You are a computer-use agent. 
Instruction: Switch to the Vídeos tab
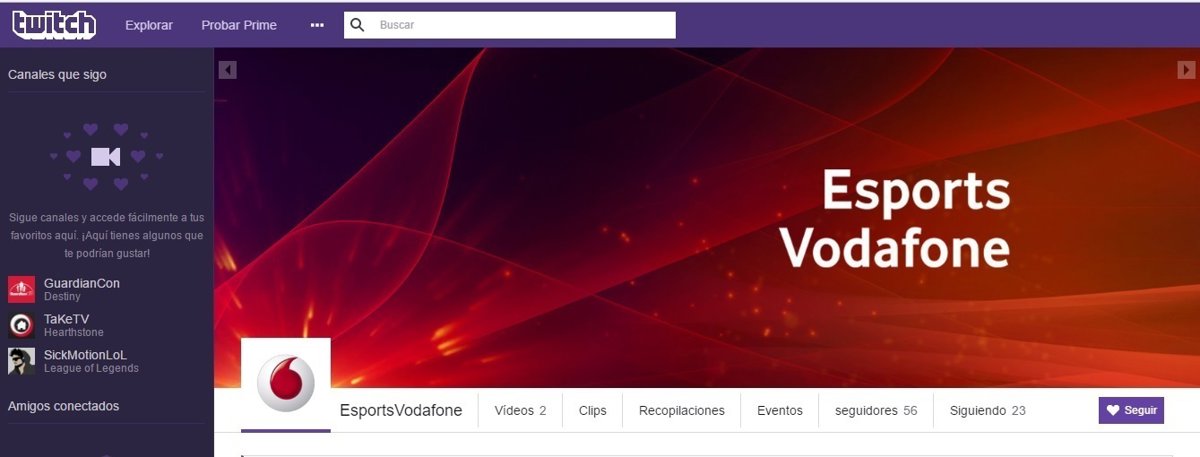pyautogui.click(x=520, y=411)
